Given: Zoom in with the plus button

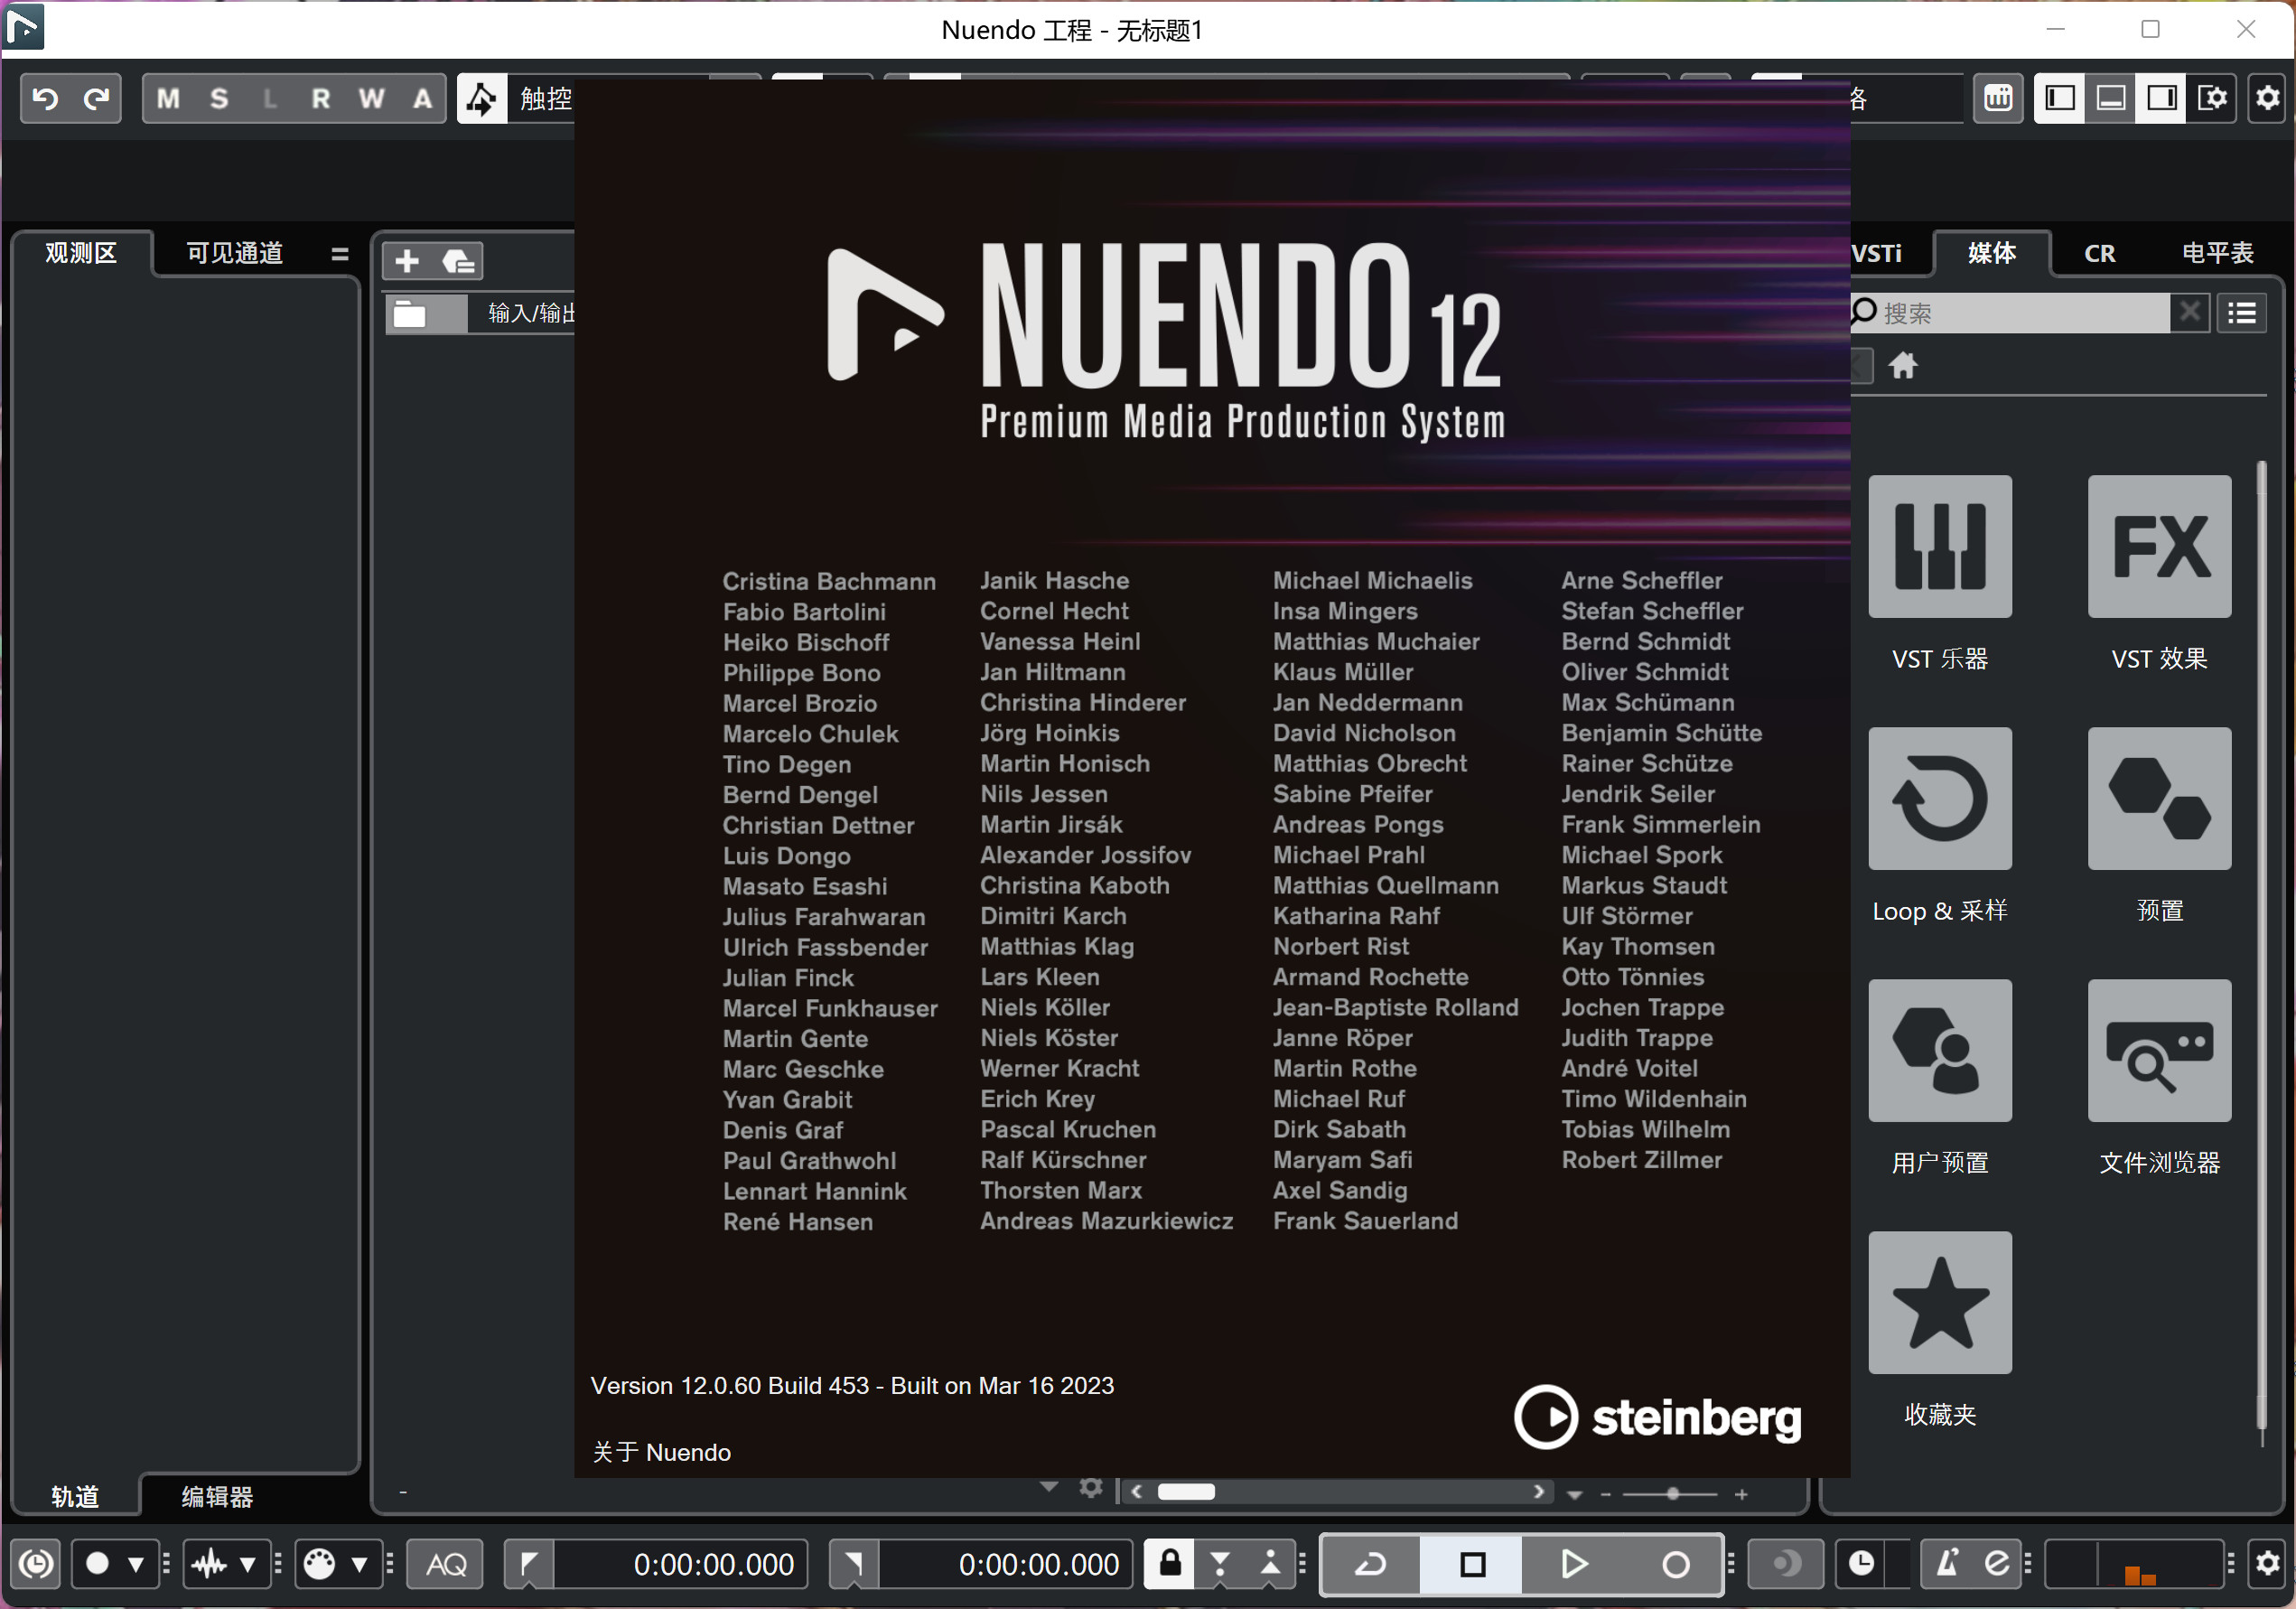Looking at the screenshot, I should (x=1741, y=1494).
